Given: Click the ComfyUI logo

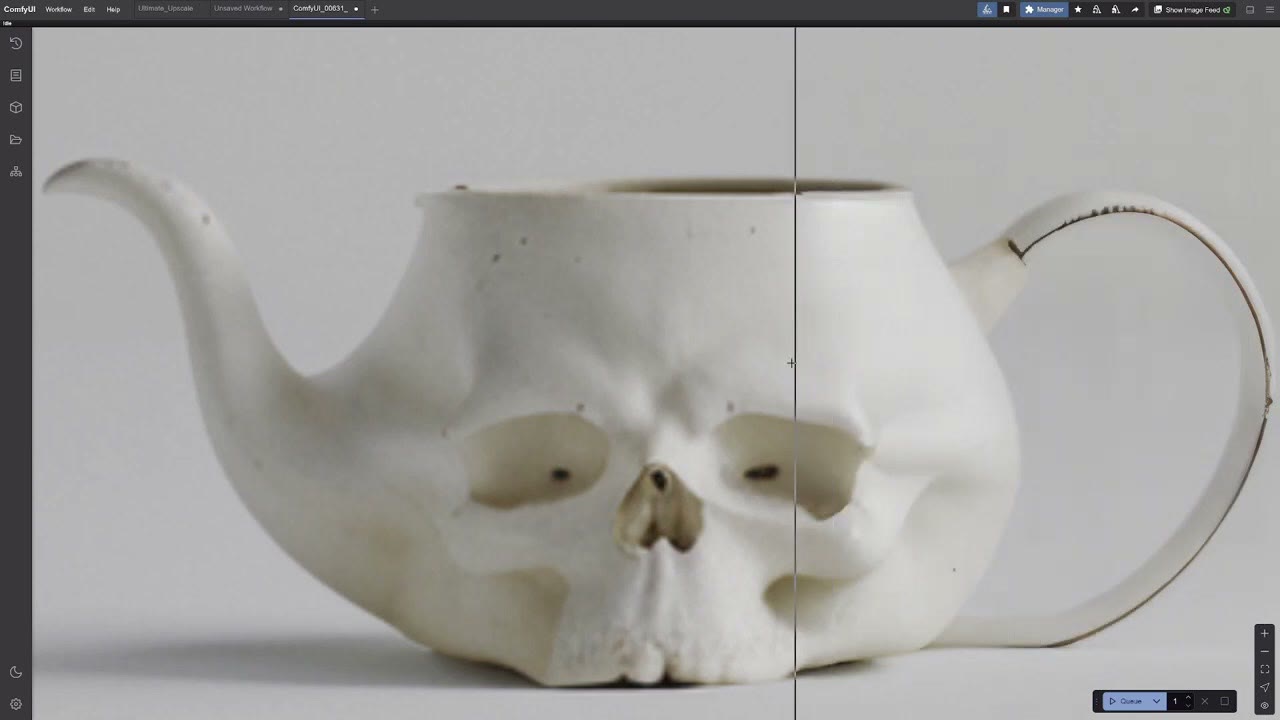Looking at the screenshot, I should coord(19,9).
